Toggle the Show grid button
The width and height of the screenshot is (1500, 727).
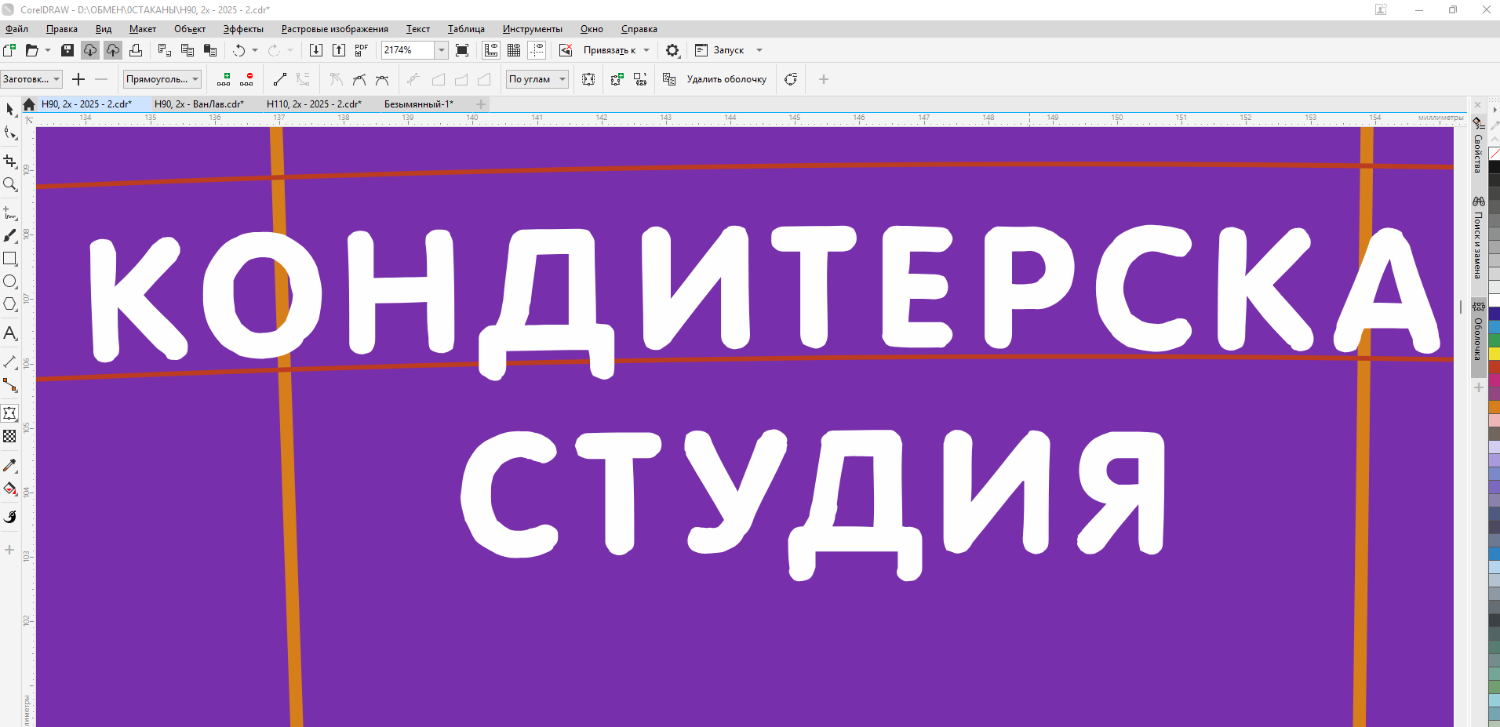point(514,50)
